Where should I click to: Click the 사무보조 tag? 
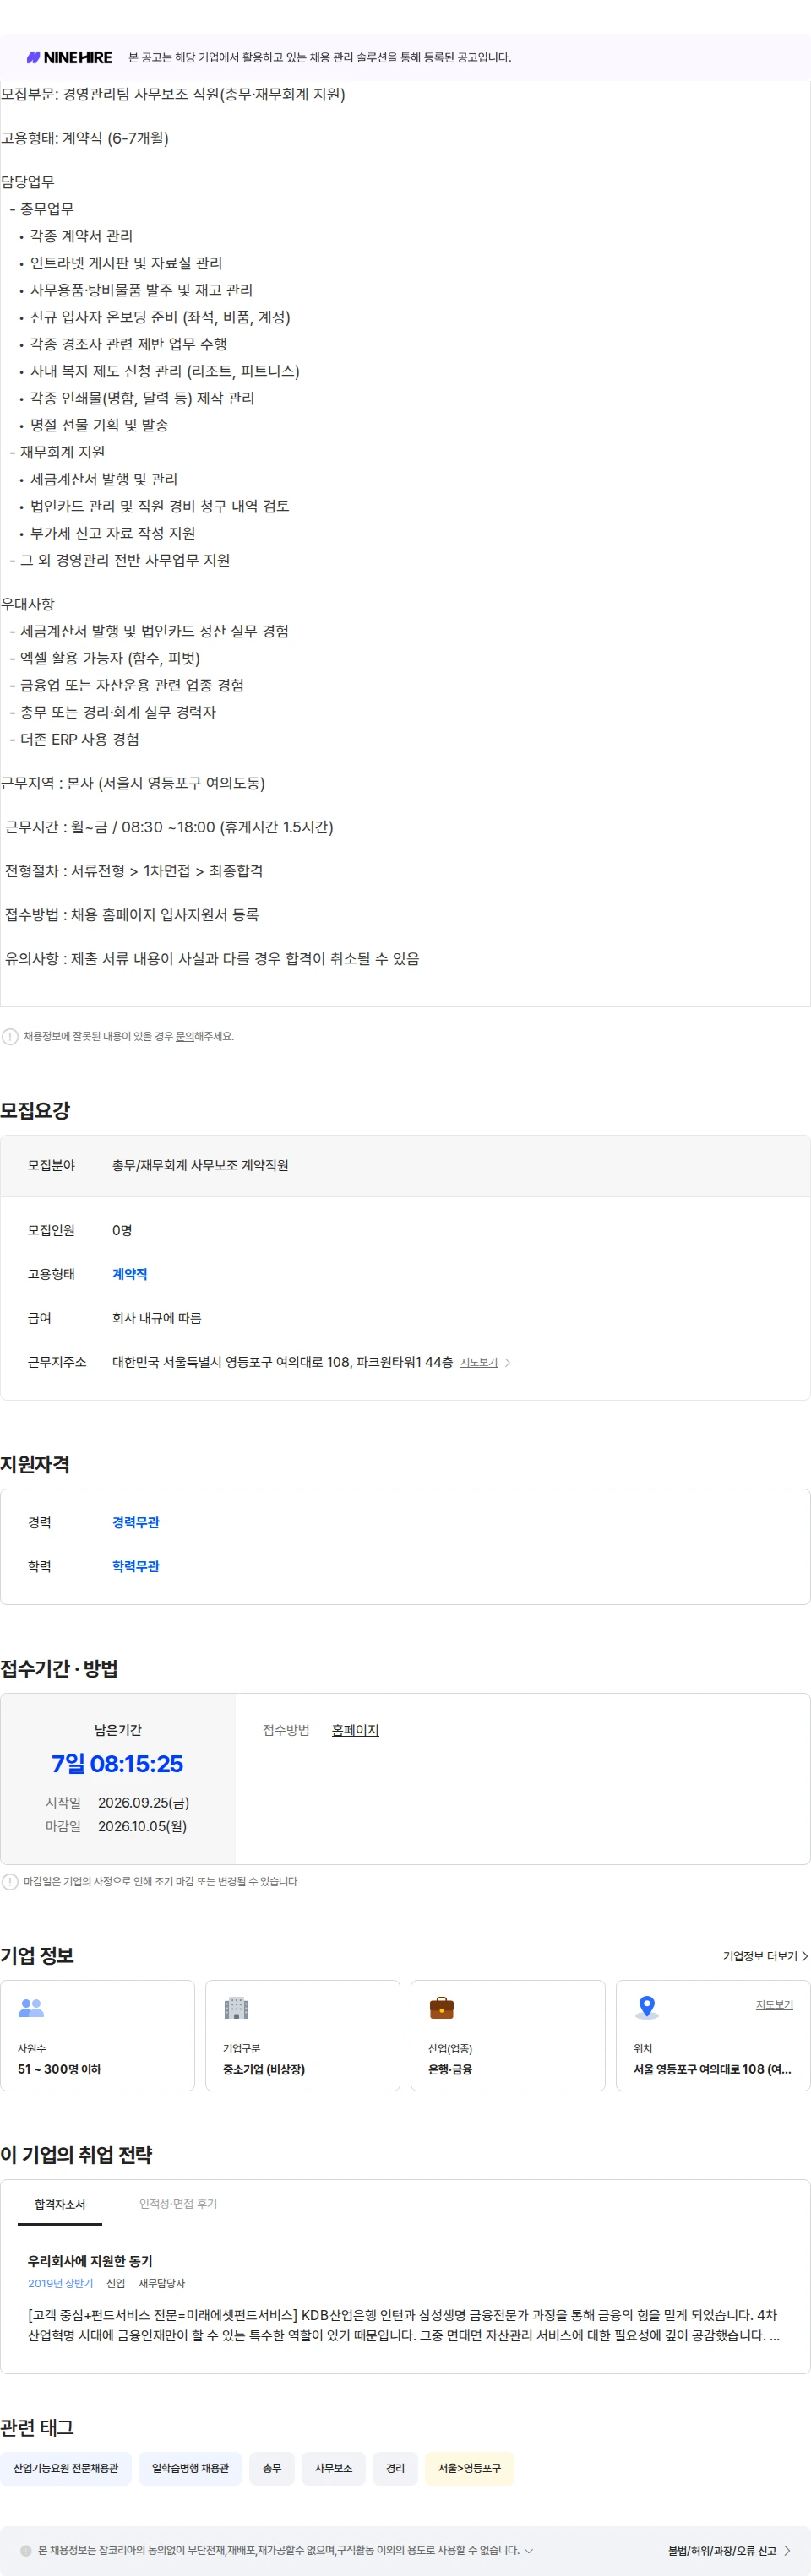[x=334, y=2468]
